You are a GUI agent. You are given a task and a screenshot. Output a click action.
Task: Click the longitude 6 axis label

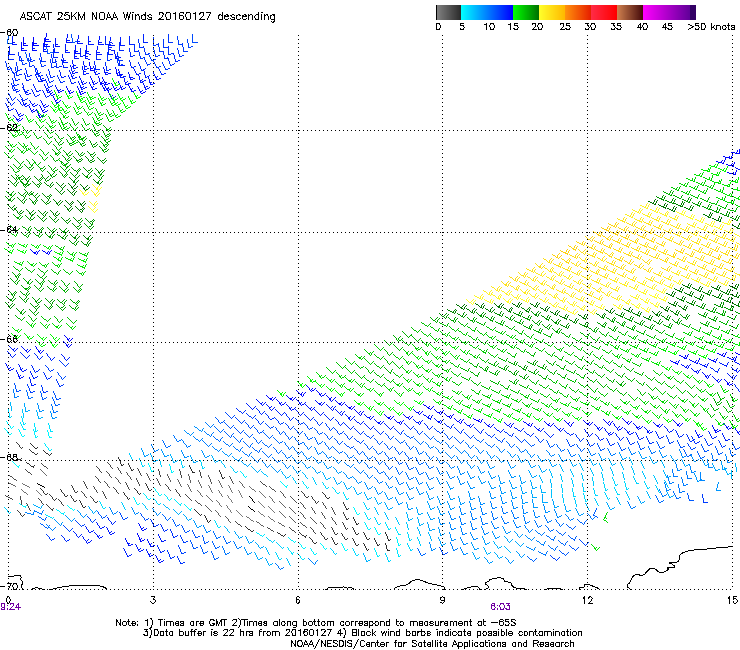click(x=298, y=600)
